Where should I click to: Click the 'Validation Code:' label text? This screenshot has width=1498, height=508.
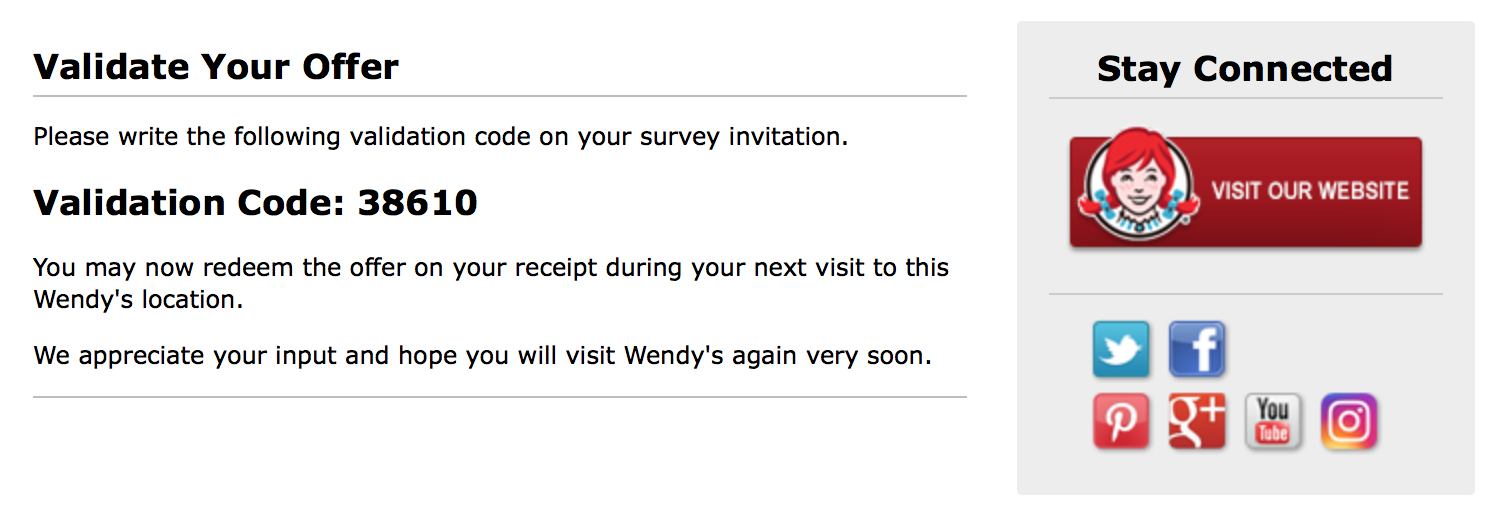(x=191, y=203)
